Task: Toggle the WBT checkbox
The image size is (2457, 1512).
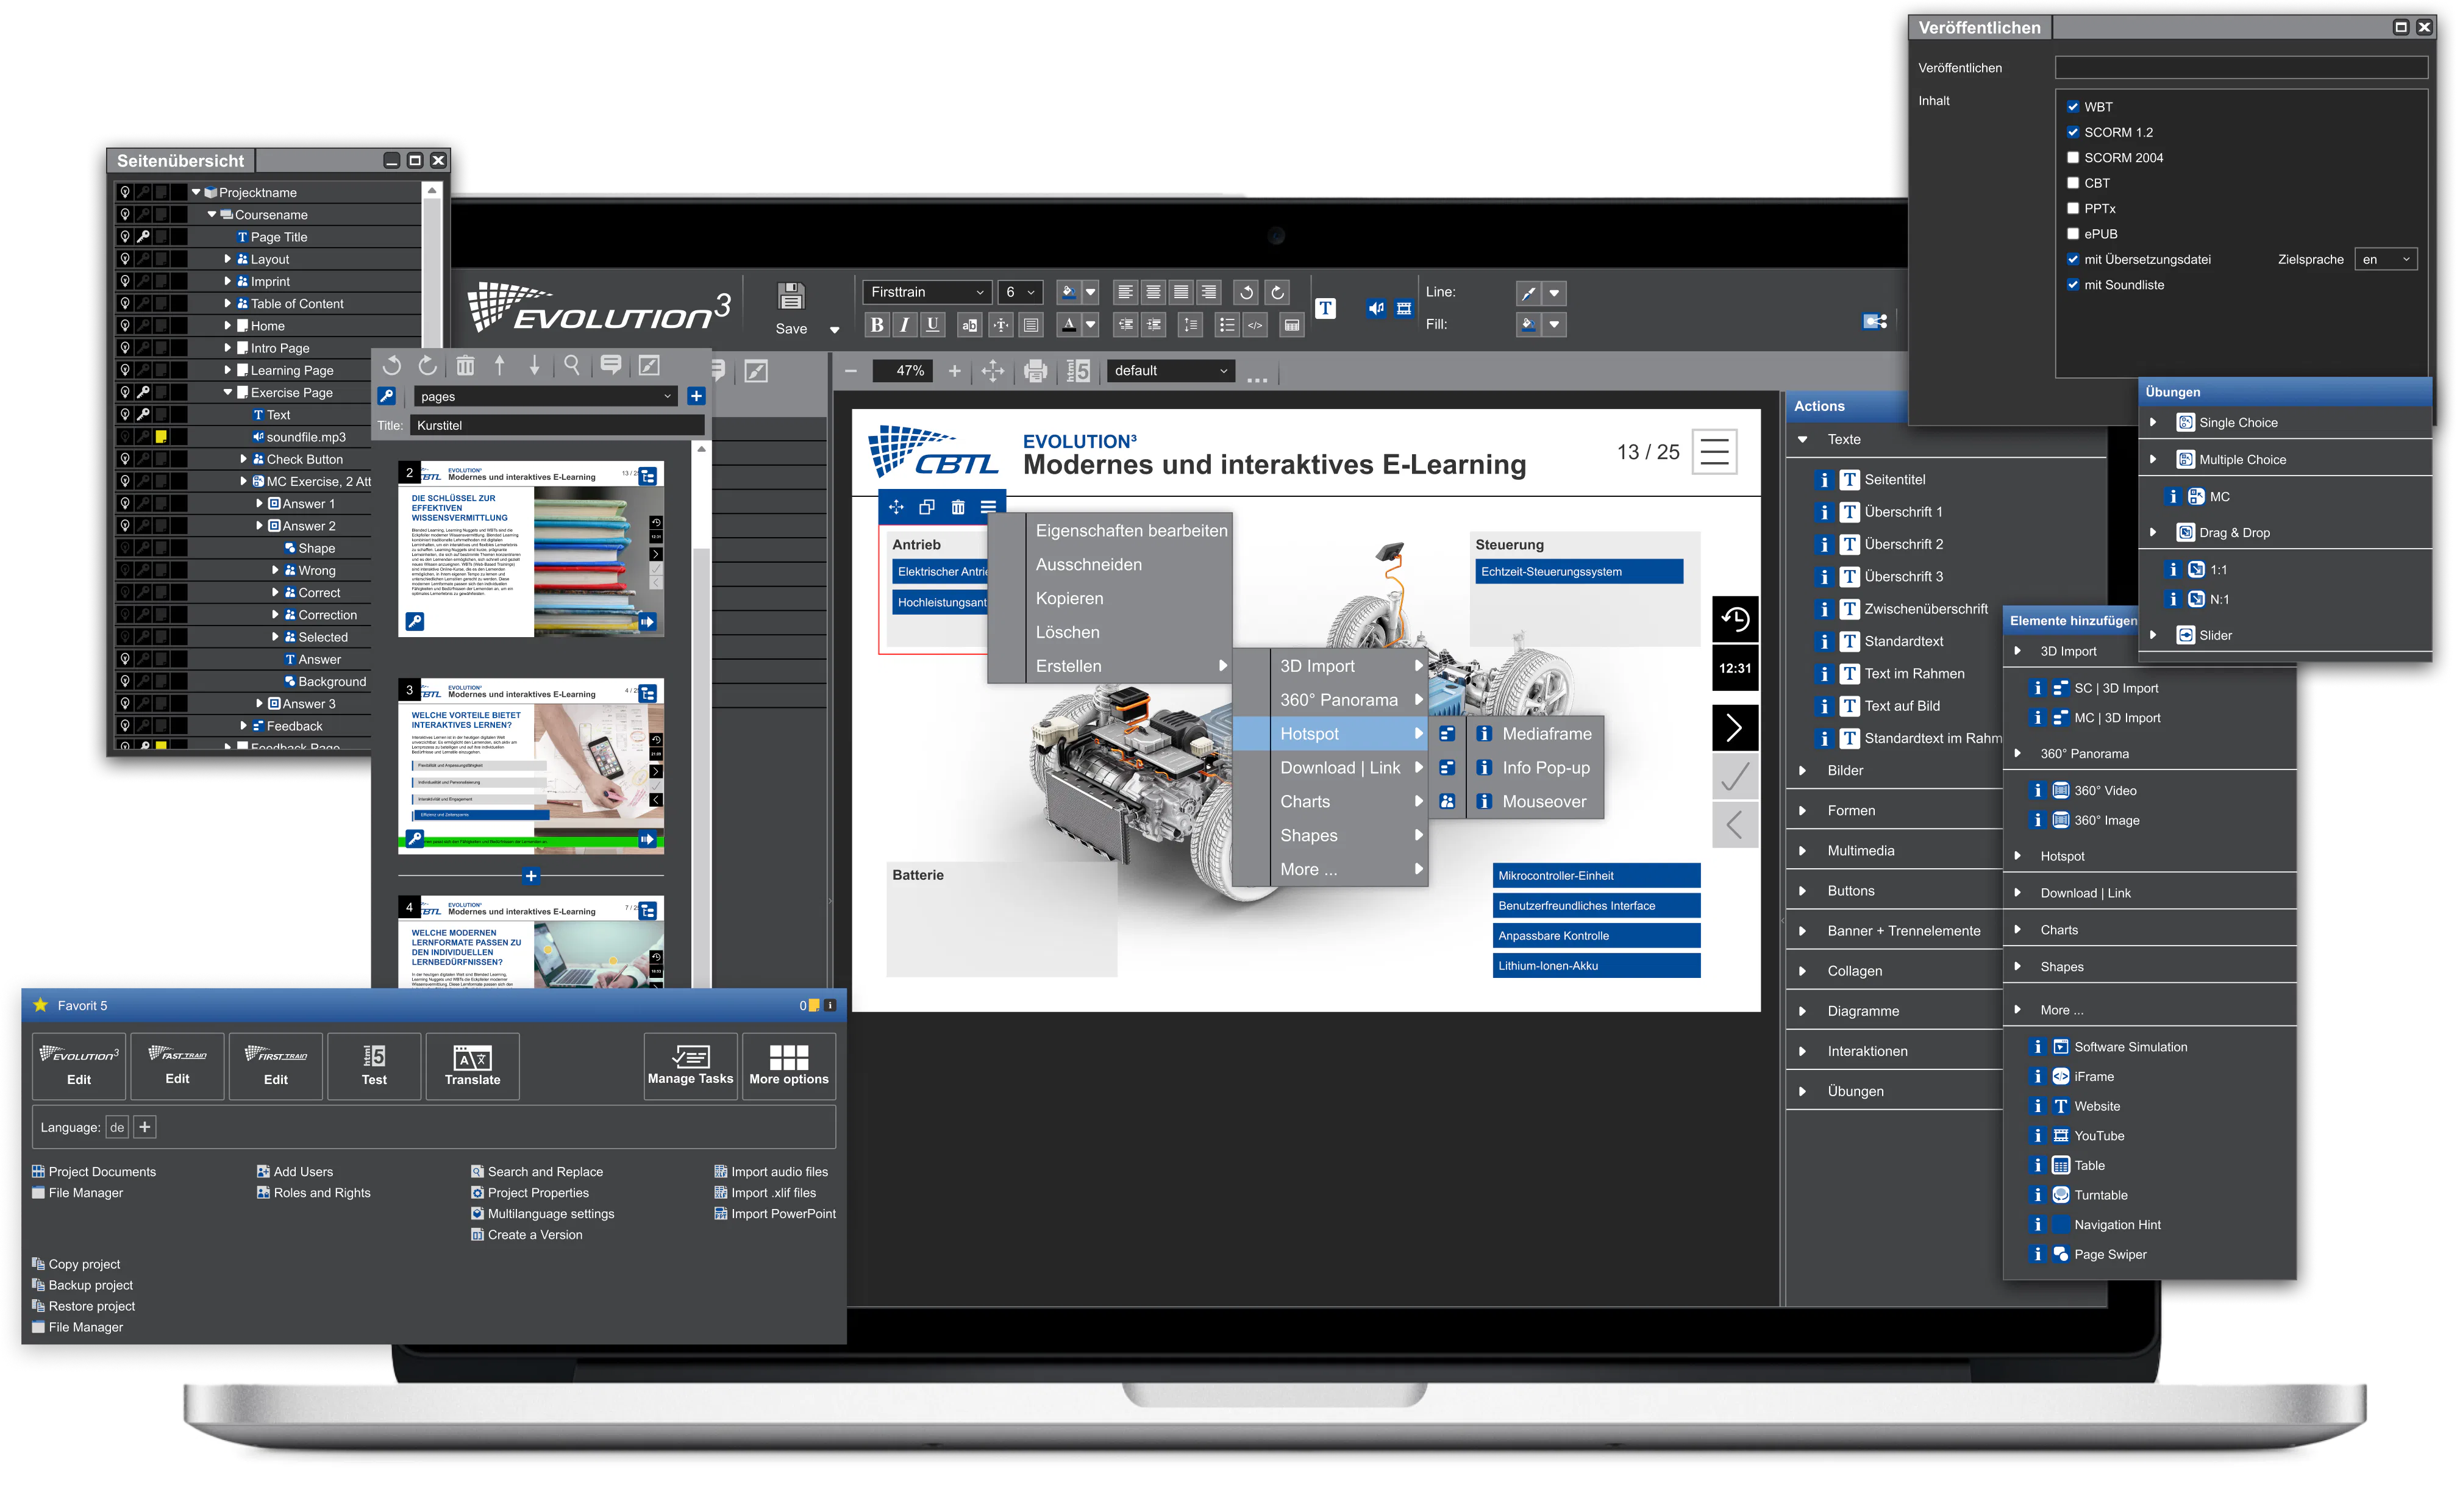Action: (x=2073, y=107)
